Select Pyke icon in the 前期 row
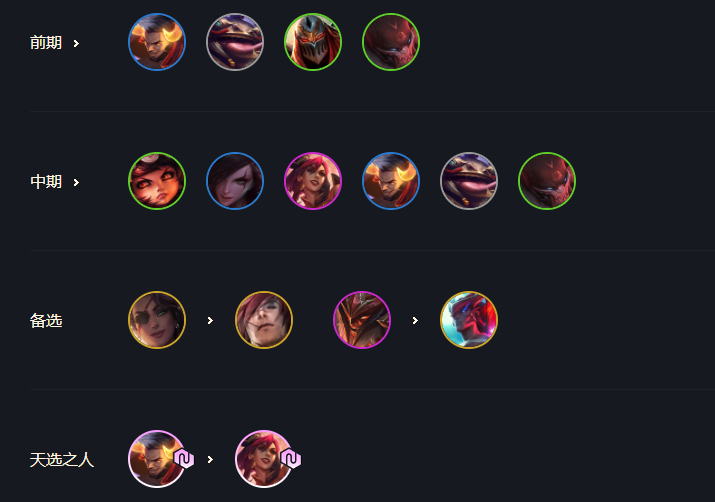 click(x=391, y=42)
